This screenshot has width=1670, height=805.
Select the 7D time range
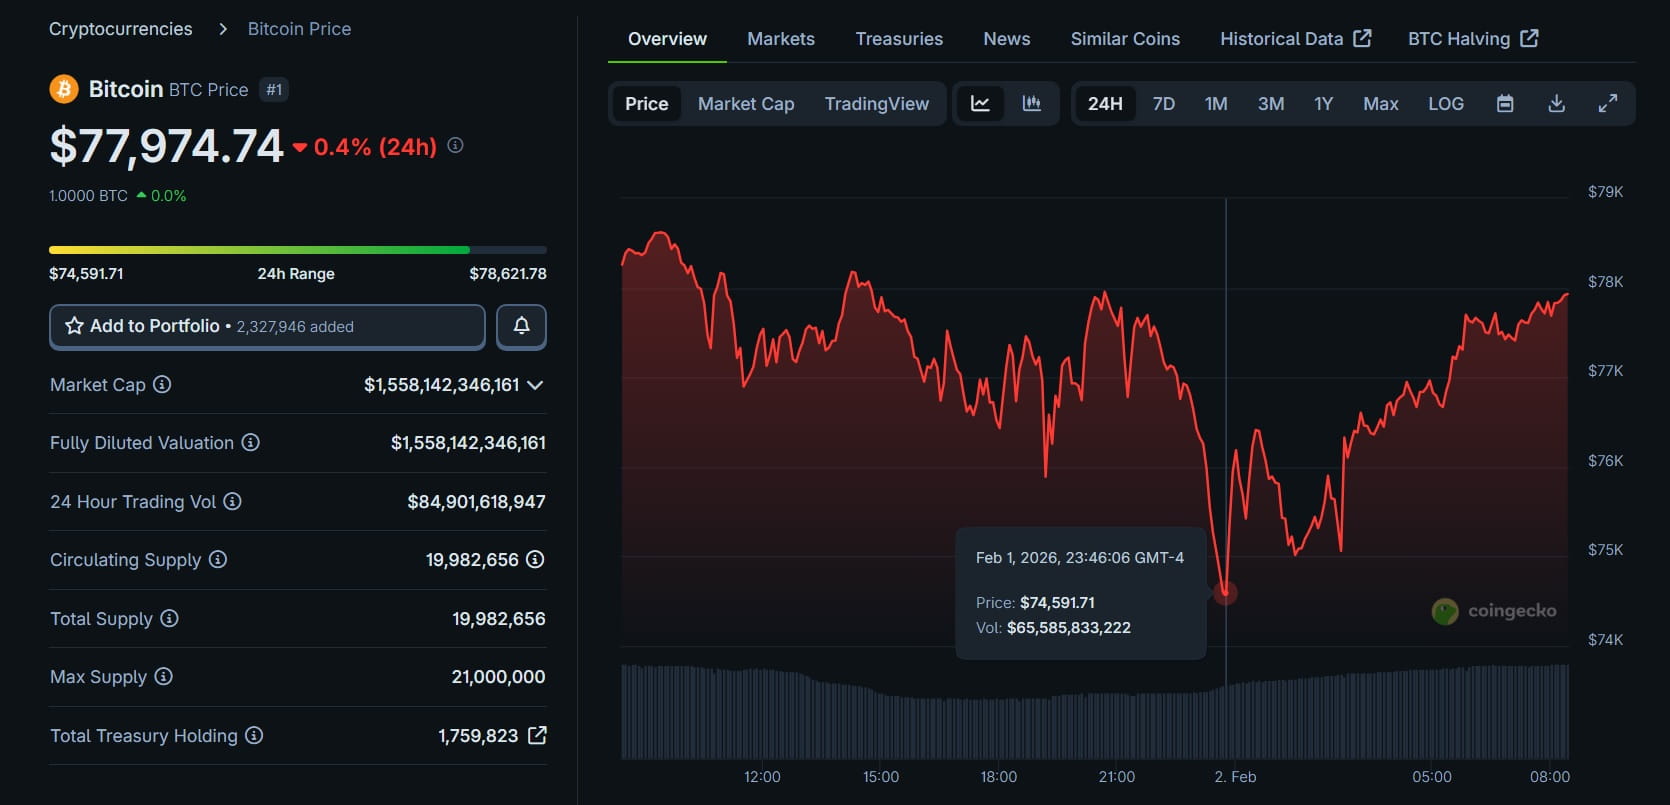coord(1163,104)
